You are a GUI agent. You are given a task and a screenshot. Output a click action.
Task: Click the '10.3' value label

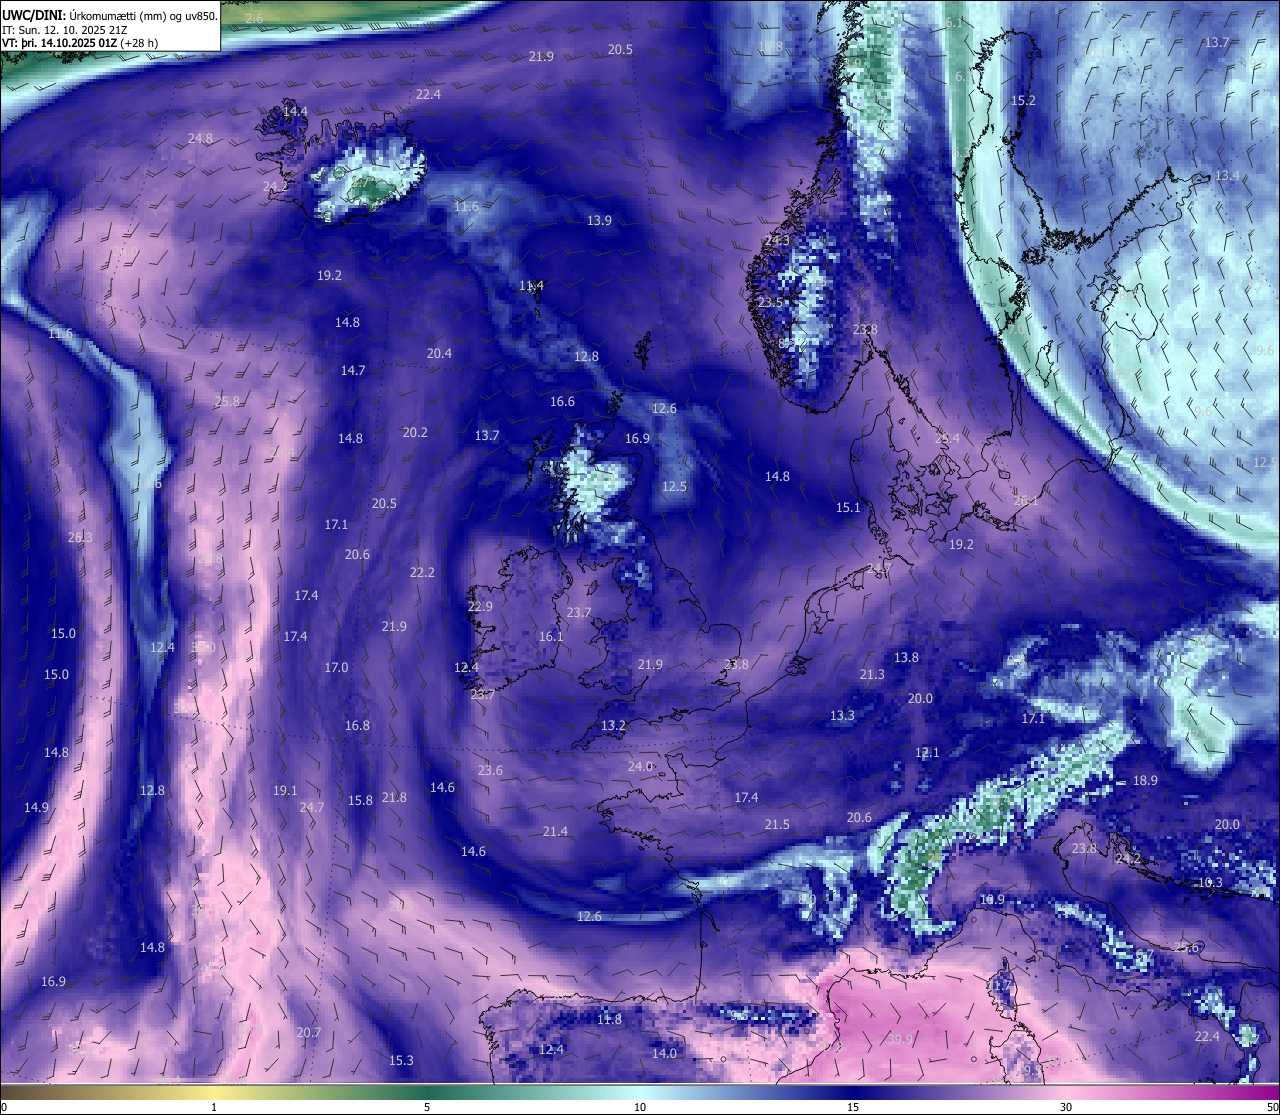pos(1210,883)
